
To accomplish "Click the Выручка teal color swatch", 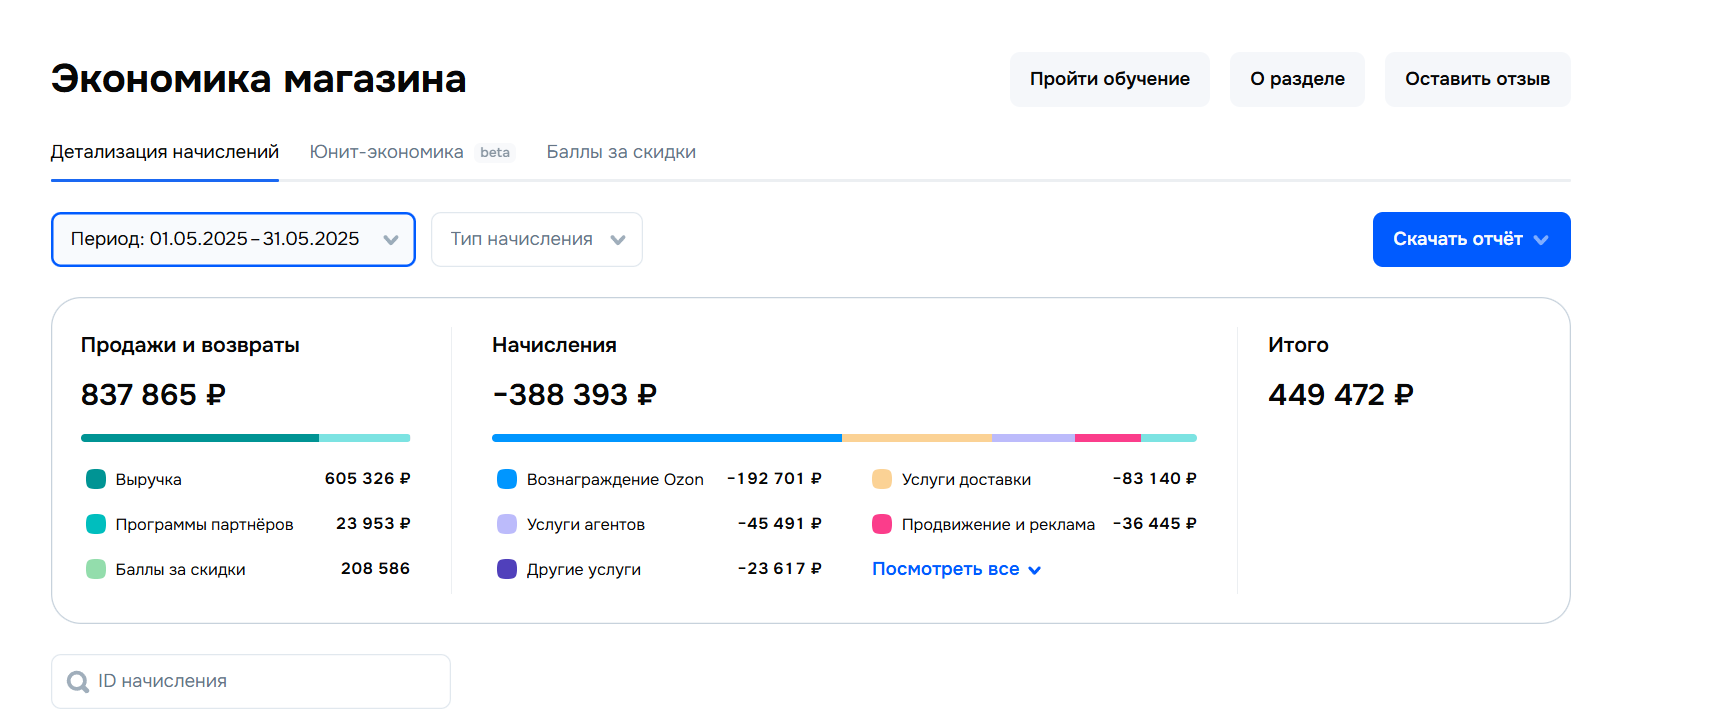I will (x=96, y=479).
